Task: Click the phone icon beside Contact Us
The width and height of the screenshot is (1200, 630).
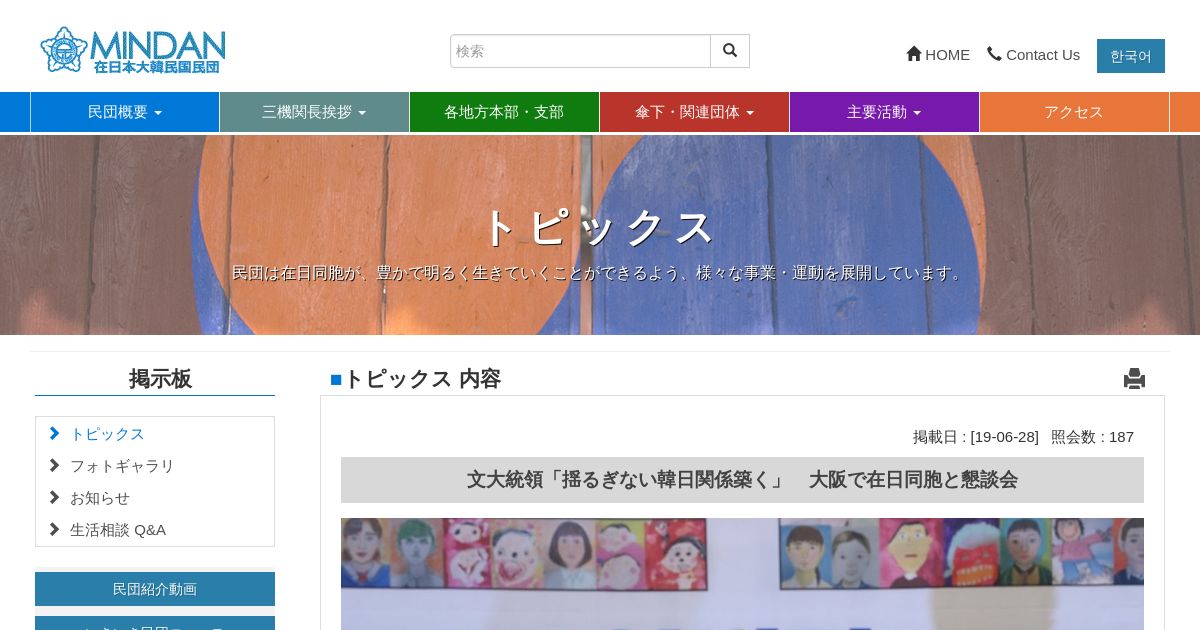Action: 994,54
